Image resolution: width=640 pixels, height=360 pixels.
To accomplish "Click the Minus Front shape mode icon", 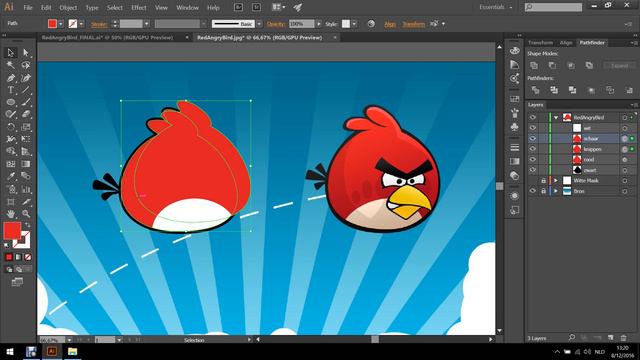I will 552,65.
